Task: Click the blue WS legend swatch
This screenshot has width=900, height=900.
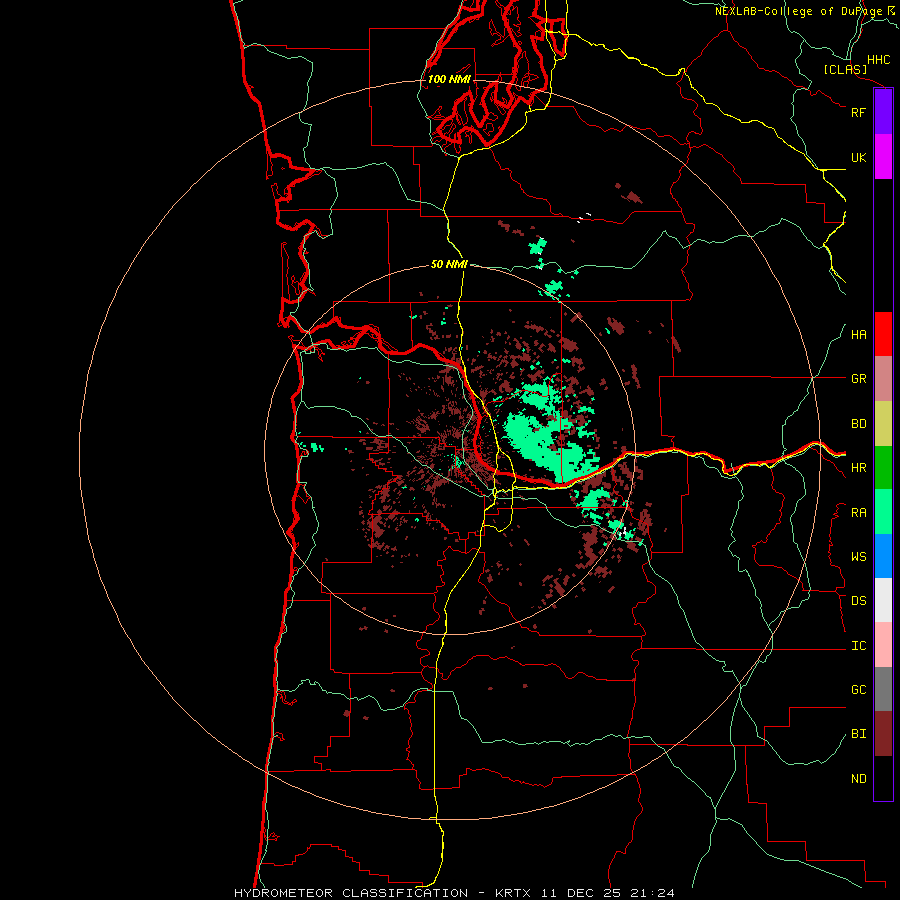Action: [x=883, y=556]
